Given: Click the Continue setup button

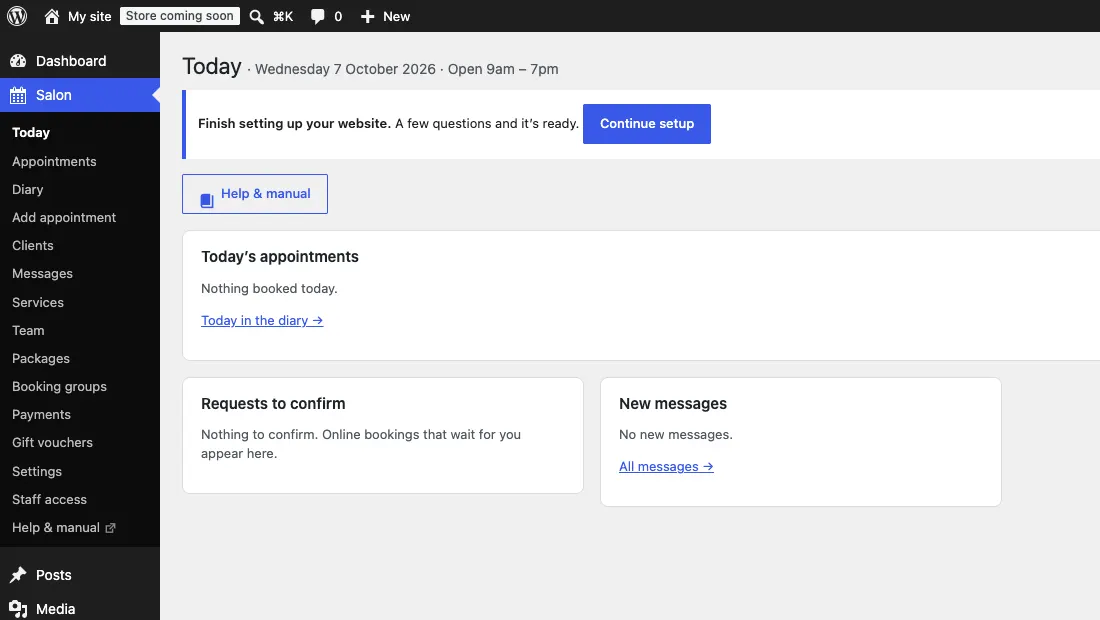Looking at the screenshot, I should click(x=647, y=124).
